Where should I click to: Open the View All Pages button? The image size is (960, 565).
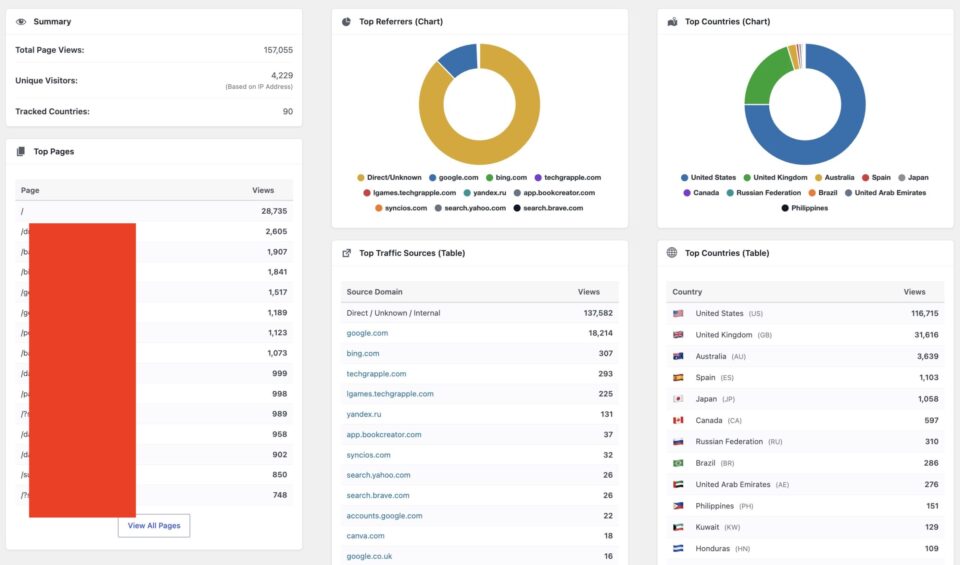154,526
